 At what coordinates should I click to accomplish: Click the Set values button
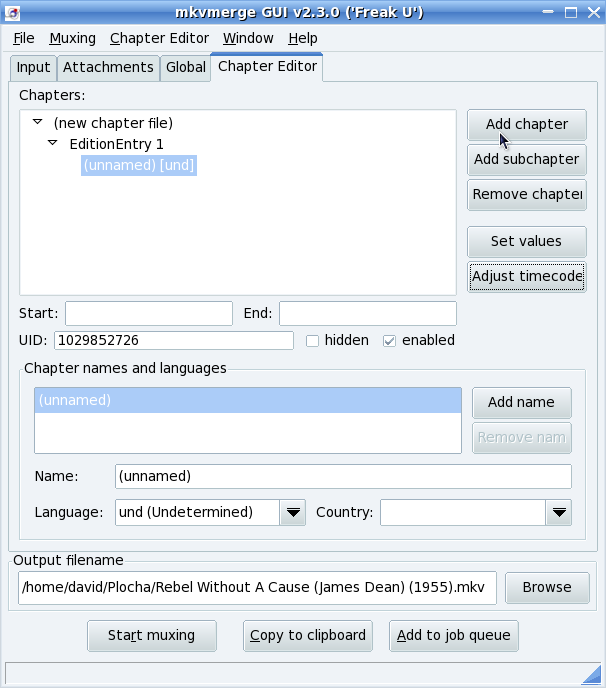(527, 242)
